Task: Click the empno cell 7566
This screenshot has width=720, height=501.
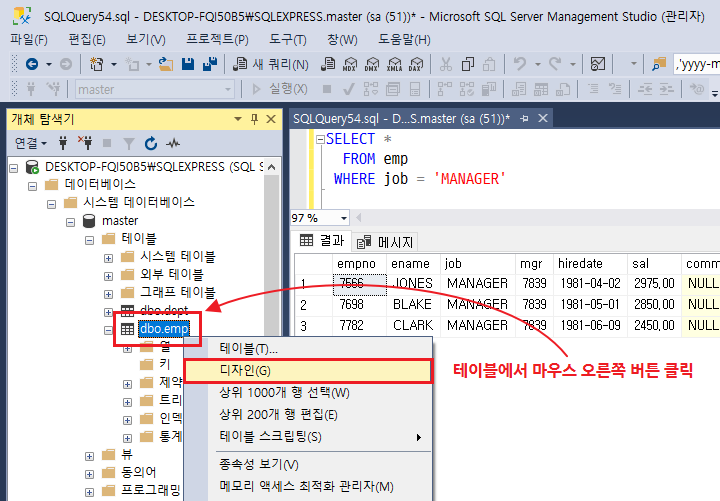Action: point(360,283)
